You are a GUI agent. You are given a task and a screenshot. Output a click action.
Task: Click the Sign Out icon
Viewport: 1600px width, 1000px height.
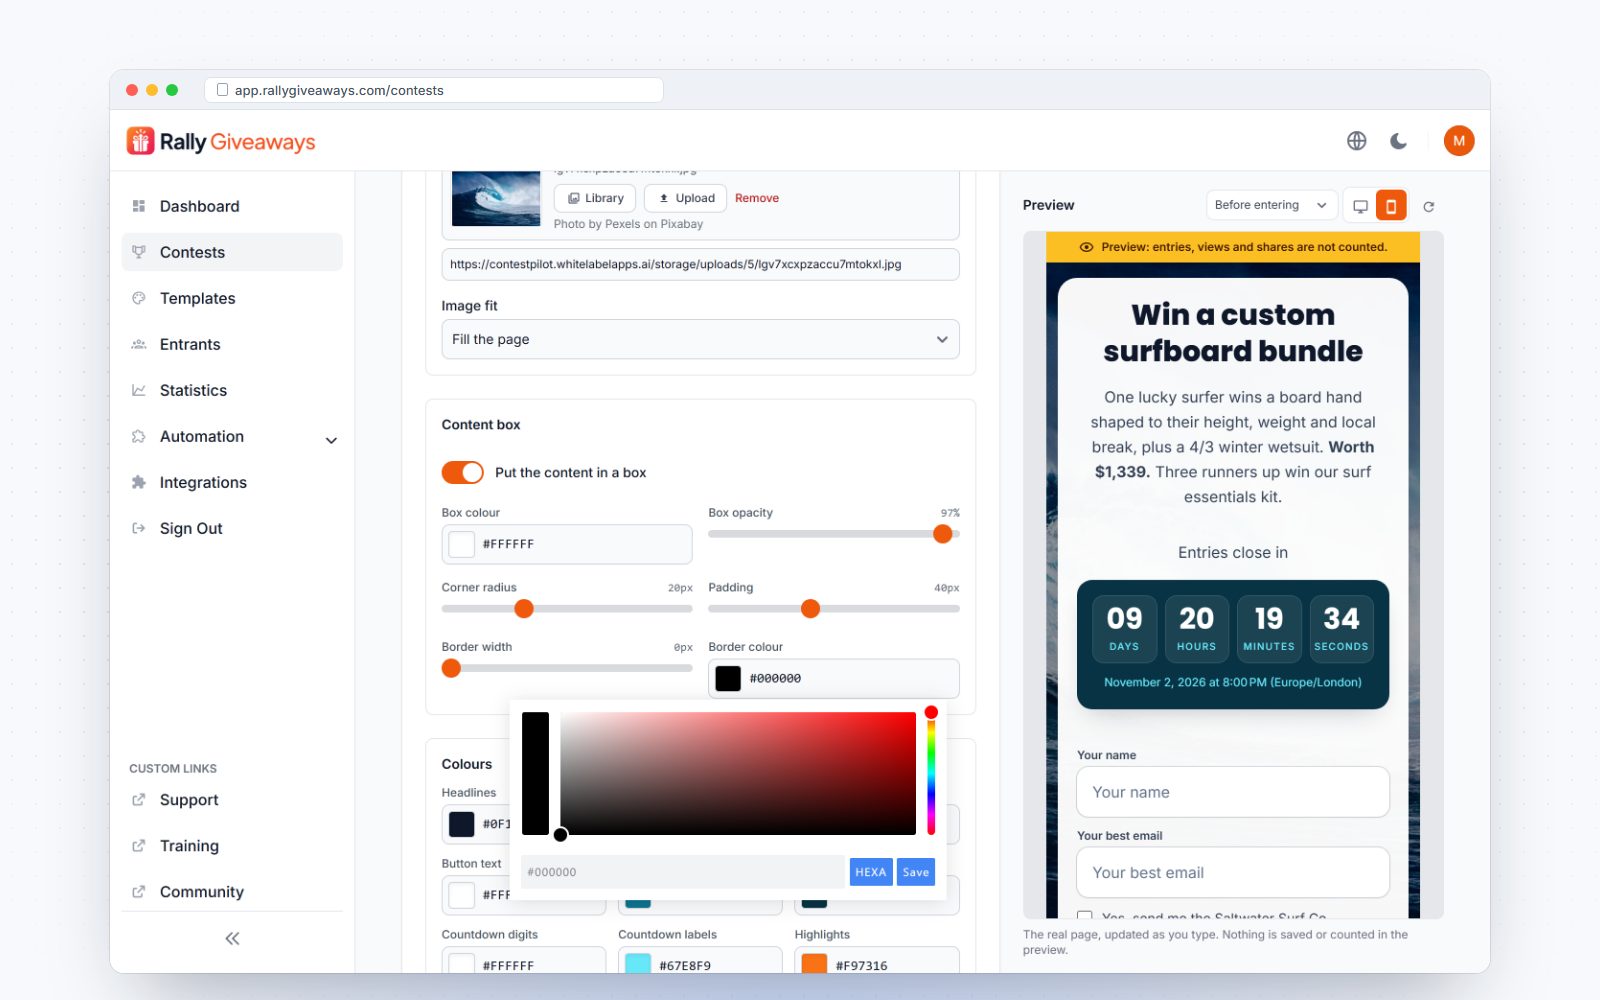(139, 528)
